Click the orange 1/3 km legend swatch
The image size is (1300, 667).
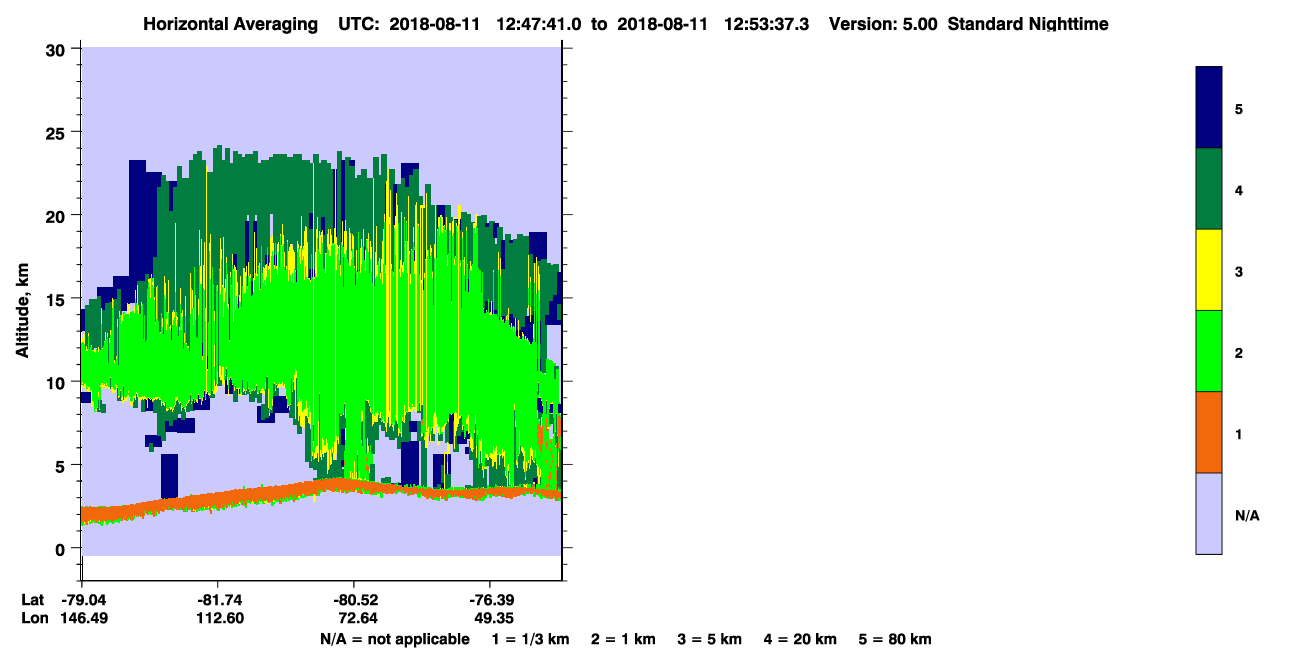click(x=1209, y=432)
